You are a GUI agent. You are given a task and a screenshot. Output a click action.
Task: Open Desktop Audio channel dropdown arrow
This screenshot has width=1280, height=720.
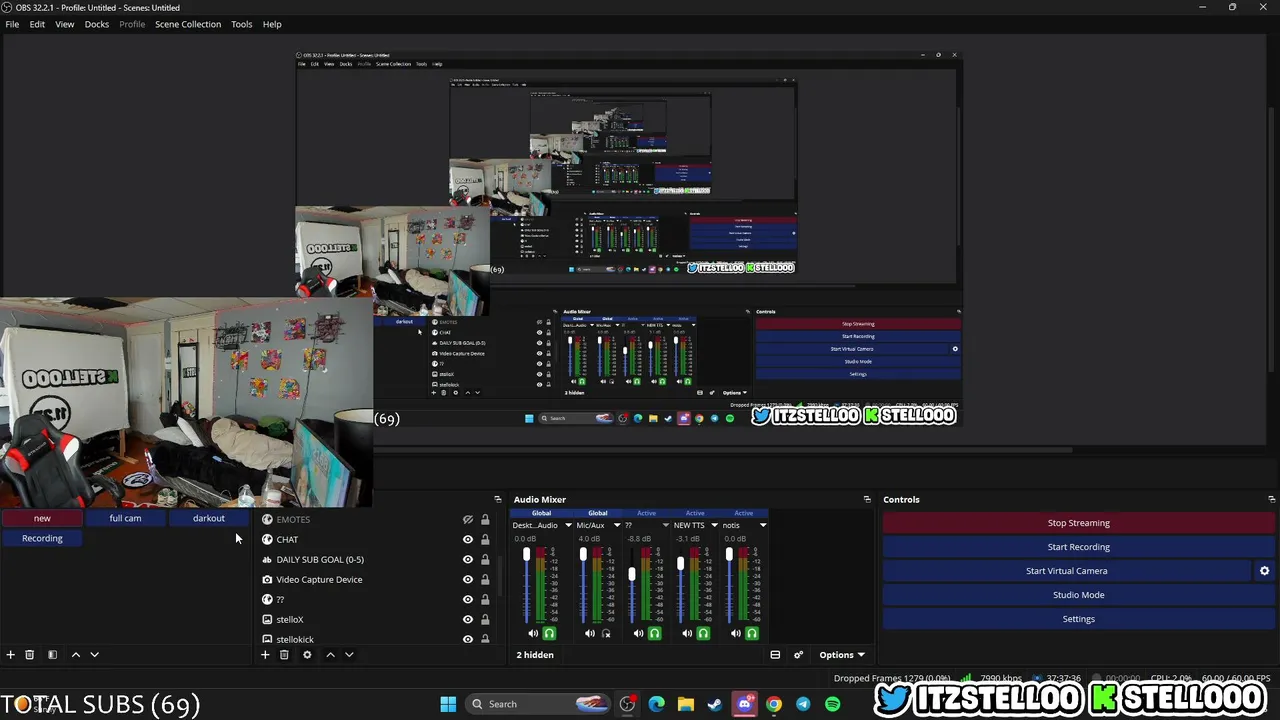(568, 525)
